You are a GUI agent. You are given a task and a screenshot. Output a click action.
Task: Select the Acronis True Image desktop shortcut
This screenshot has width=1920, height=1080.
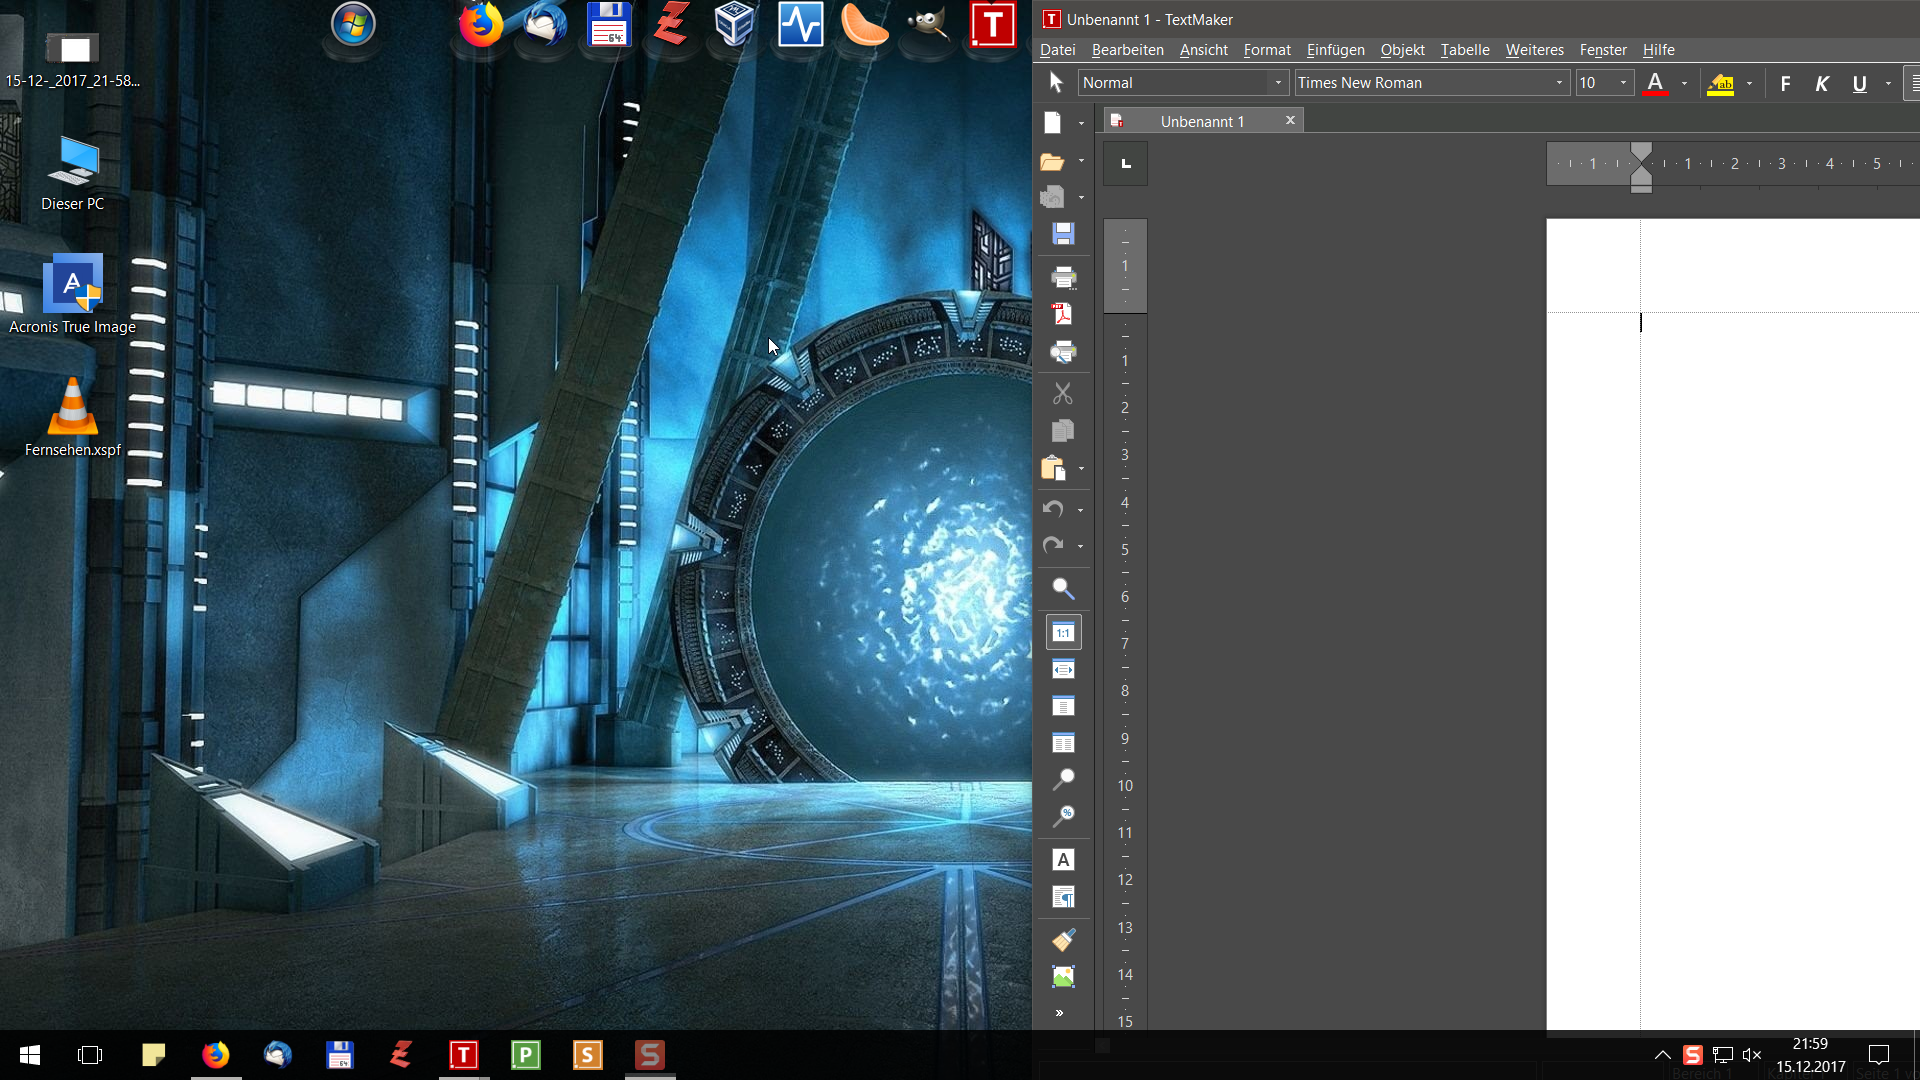tap(72, 294)
